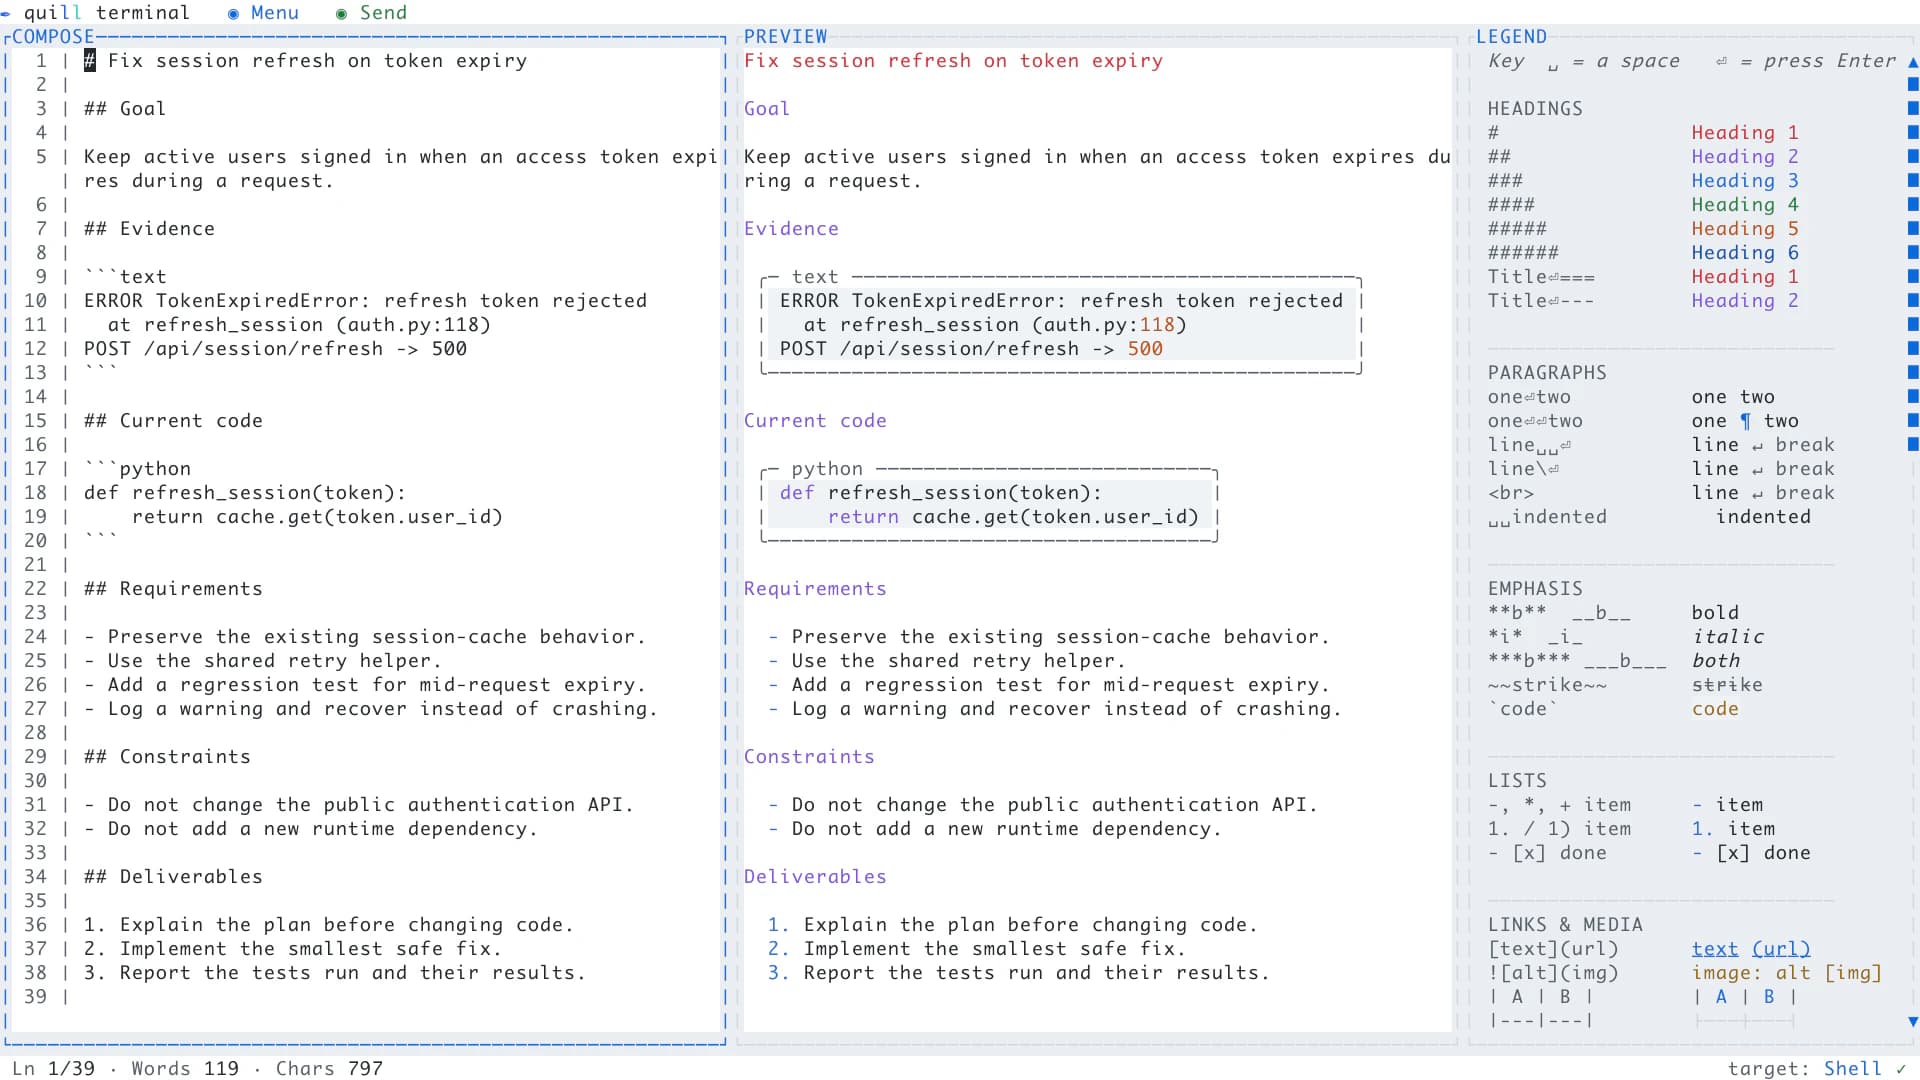Click '## Evidence' in the compose editor
This screenshot has width=1920, height=1080.
(149, 228)
